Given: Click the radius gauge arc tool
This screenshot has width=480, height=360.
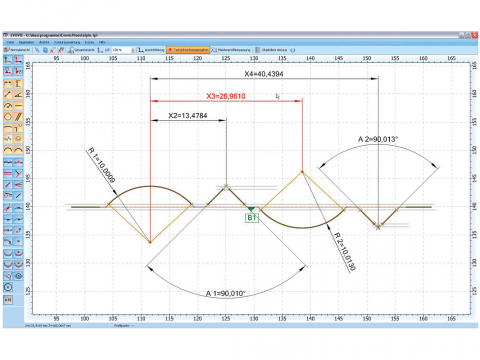Looking at the screenshot, I should pyautogui.click(x=8, y=106).
